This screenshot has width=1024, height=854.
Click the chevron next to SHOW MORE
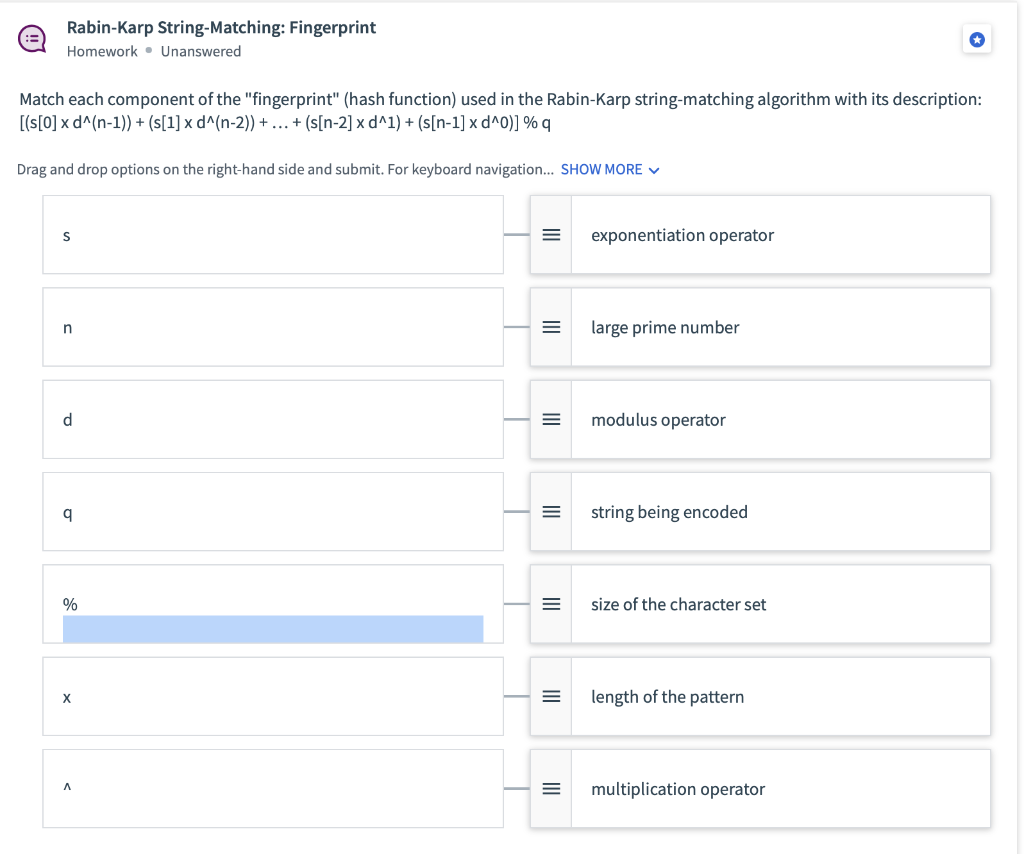654,169
